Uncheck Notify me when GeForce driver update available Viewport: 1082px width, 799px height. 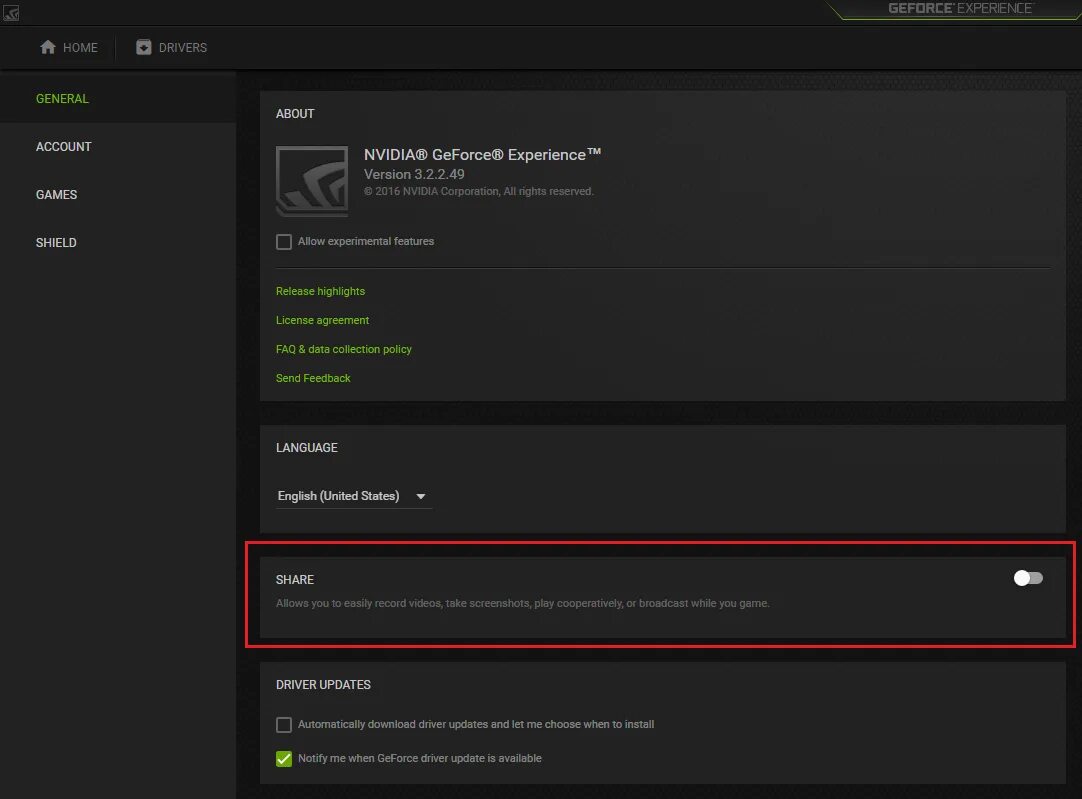pyautogui.click(x=284, y=759)
